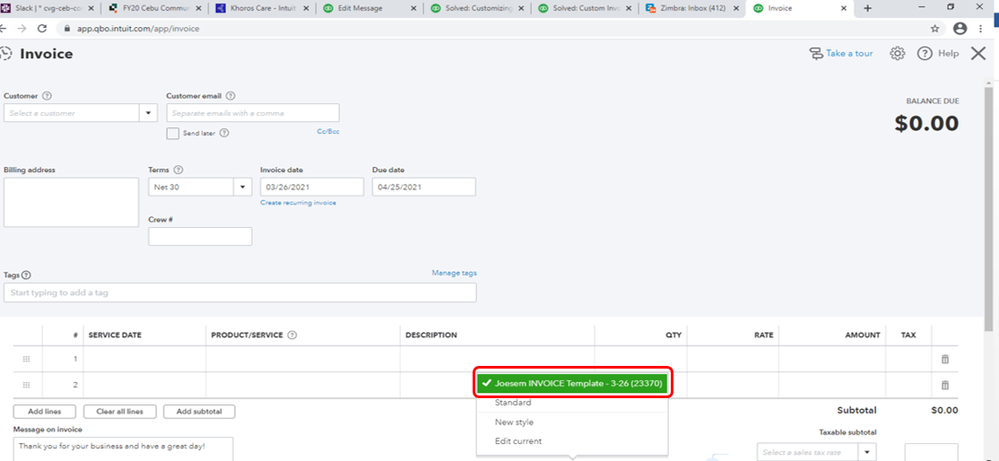Click the Tags help icon
Screen dimensions: 999x461
26,275
